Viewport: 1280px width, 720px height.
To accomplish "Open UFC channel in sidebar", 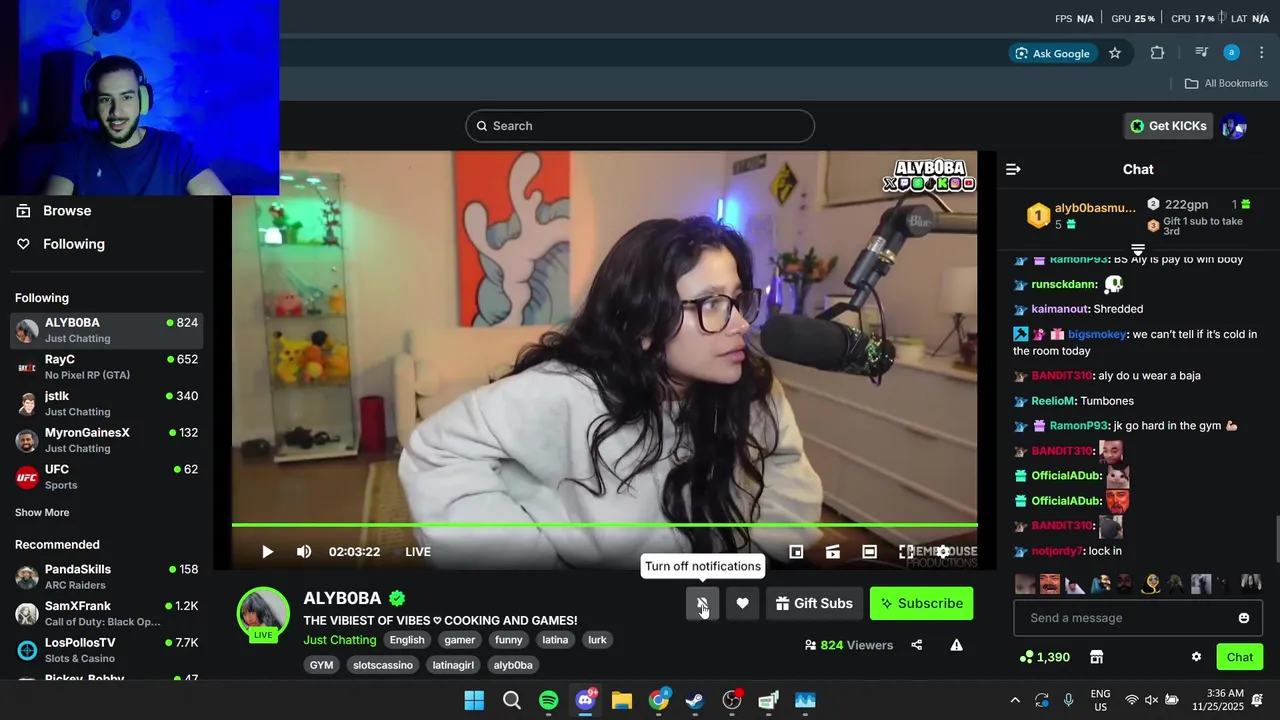I will (106, 477).
